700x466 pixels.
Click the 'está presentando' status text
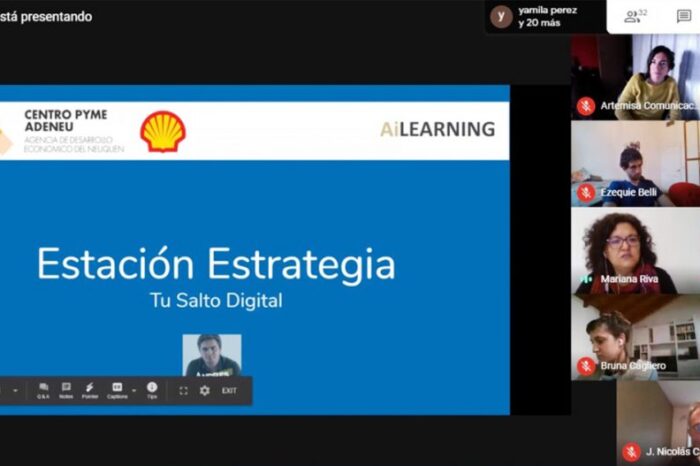(x=46, y=17)
